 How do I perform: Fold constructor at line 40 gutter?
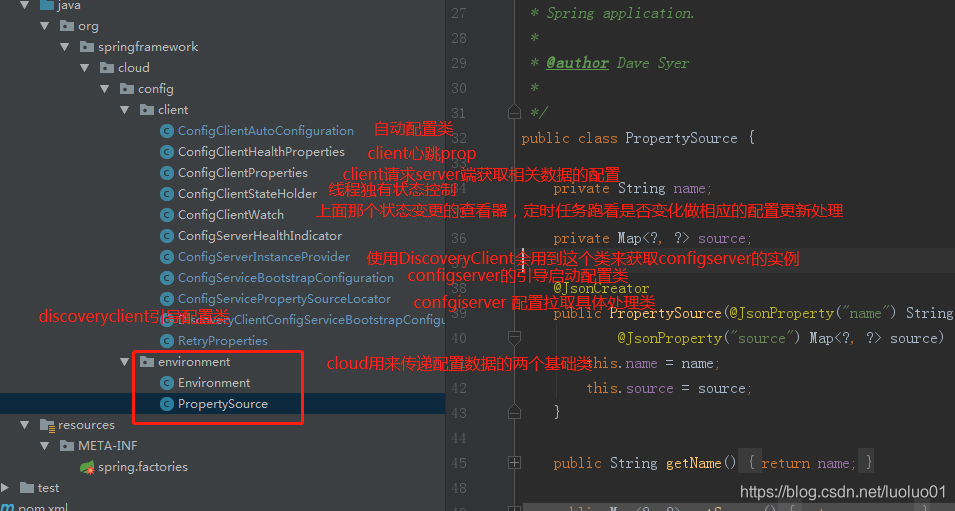(514, 337)
